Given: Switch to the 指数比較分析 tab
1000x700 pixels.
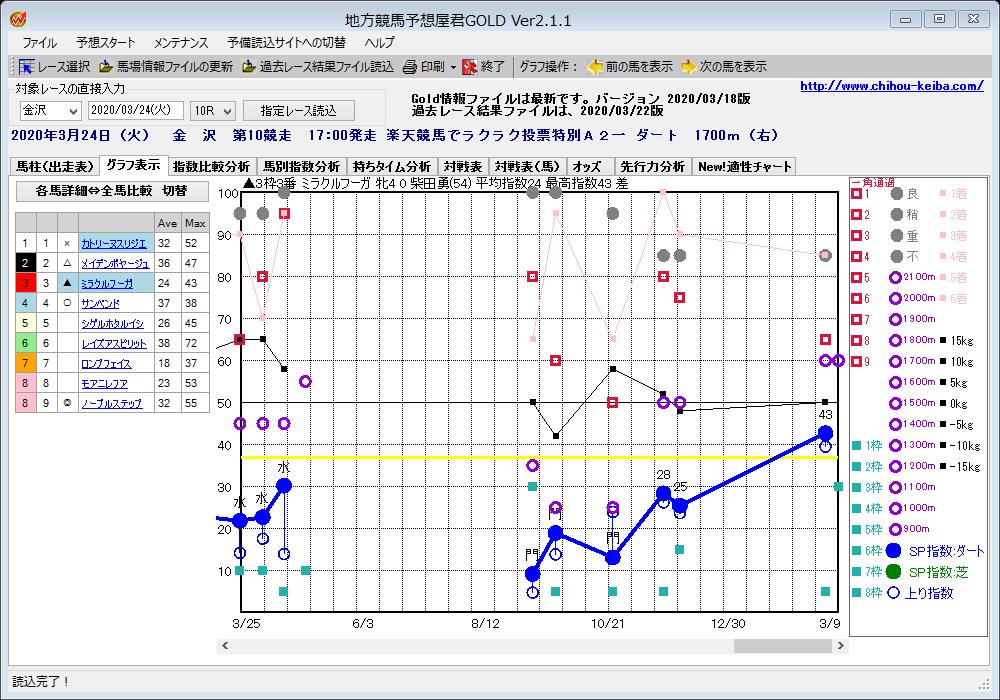Looking at the screenshot, I should click(x=212, y=166).
